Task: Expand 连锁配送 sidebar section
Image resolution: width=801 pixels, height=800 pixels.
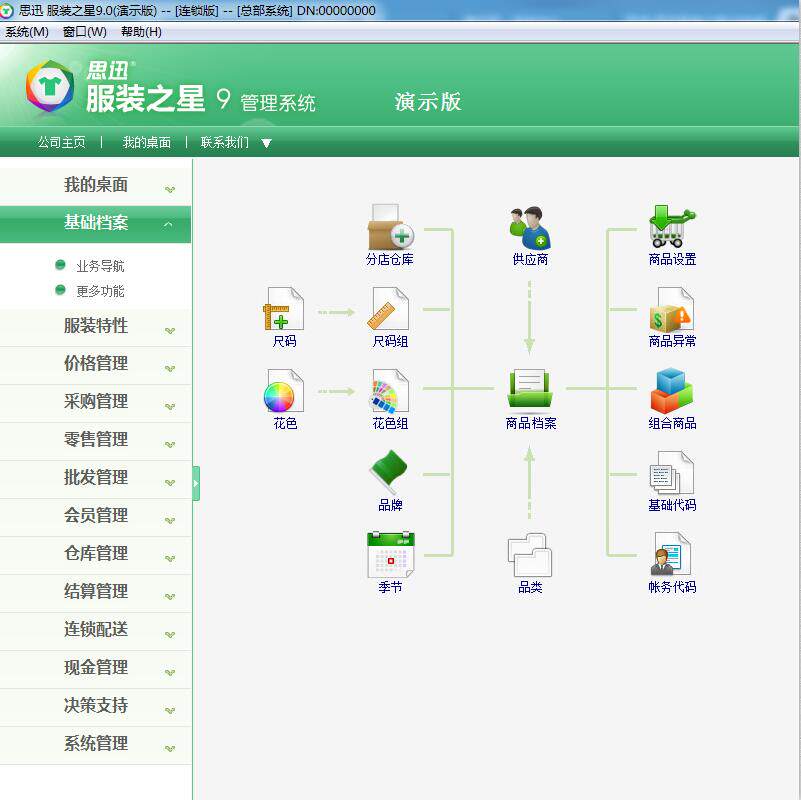Action: pos(96,630)
